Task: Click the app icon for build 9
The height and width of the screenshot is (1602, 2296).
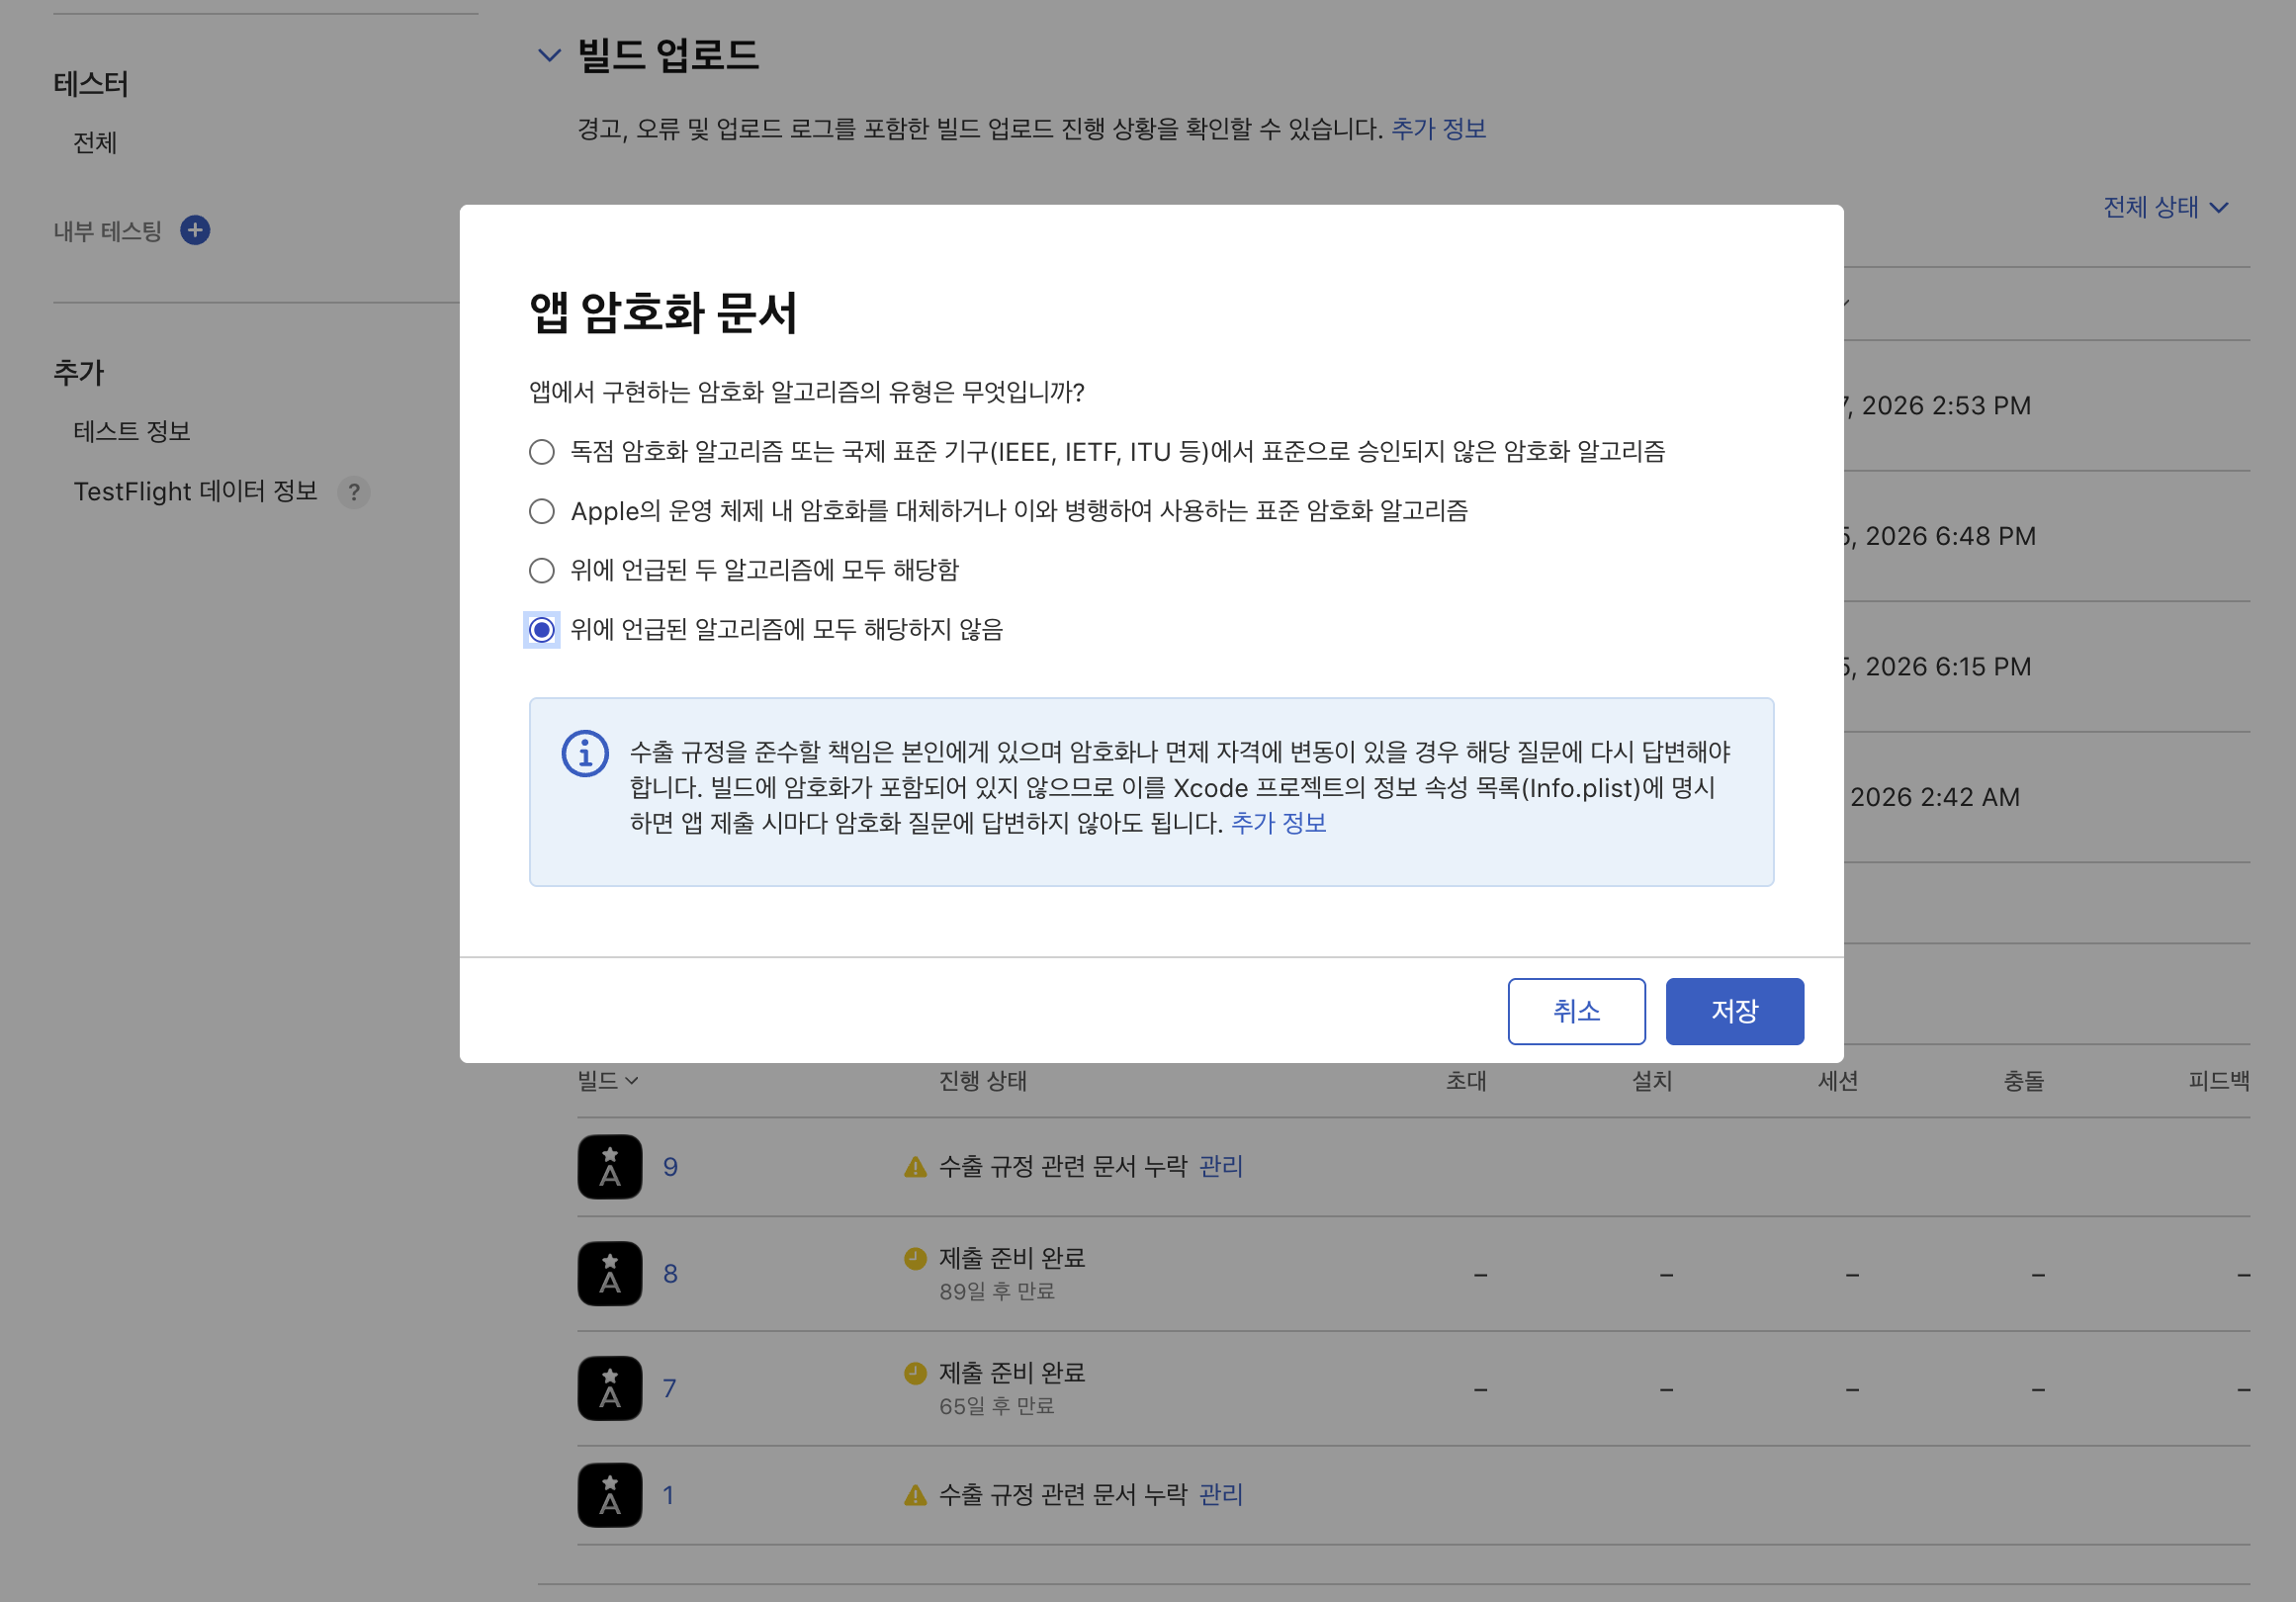Action: pos(609,1166)
